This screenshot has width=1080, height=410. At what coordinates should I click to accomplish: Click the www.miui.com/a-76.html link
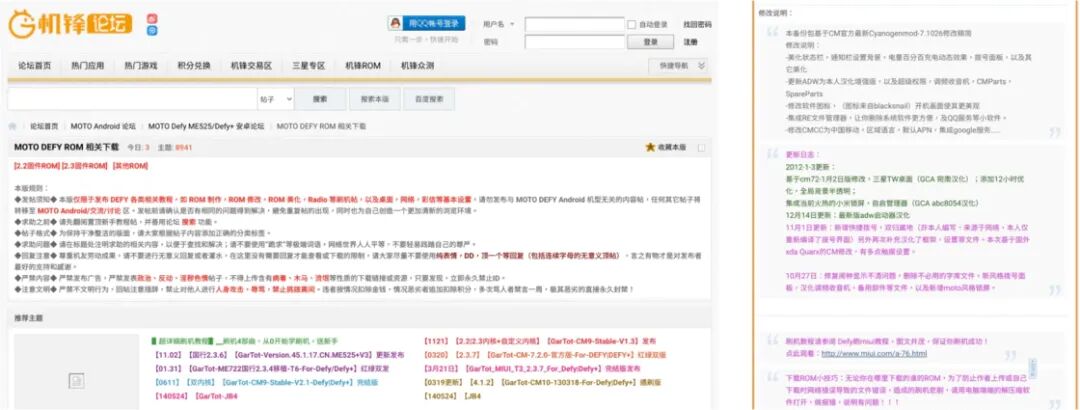coord(873,353)
